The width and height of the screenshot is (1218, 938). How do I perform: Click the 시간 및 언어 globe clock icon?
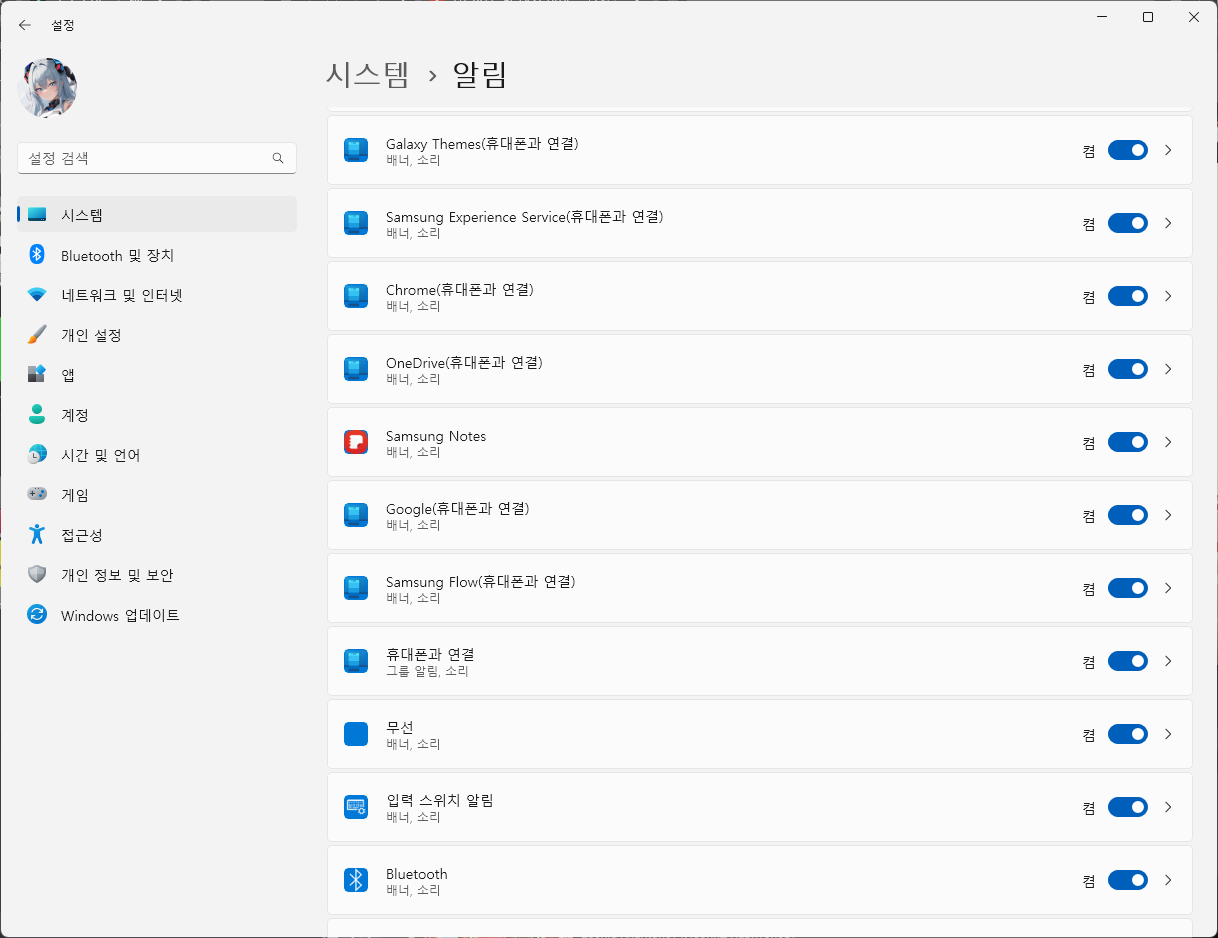37,454
